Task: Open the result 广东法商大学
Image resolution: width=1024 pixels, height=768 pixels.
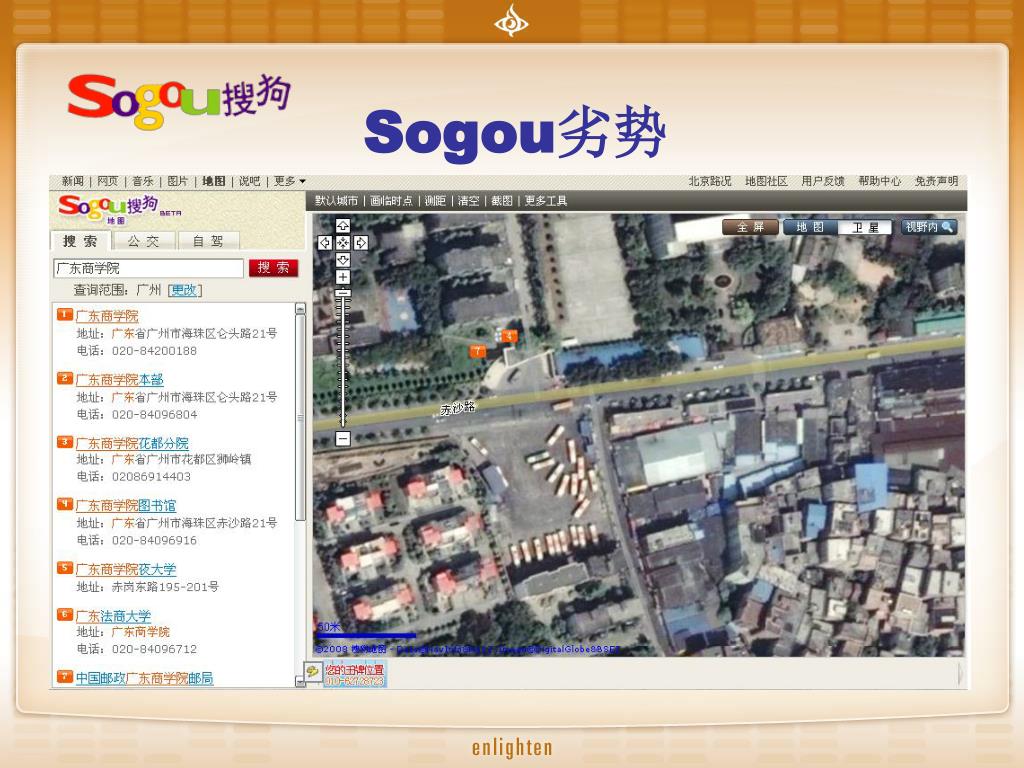Action: 113,616
